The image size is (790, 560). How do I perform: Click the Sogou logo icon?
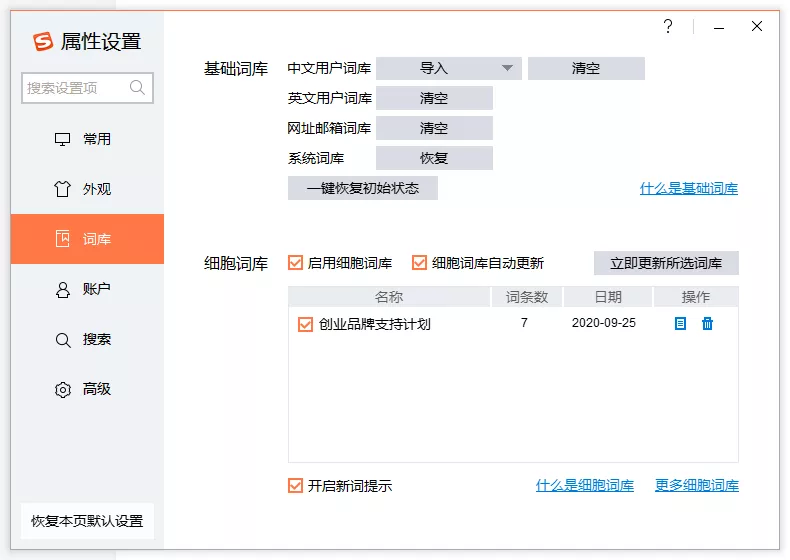coord(43,41)
